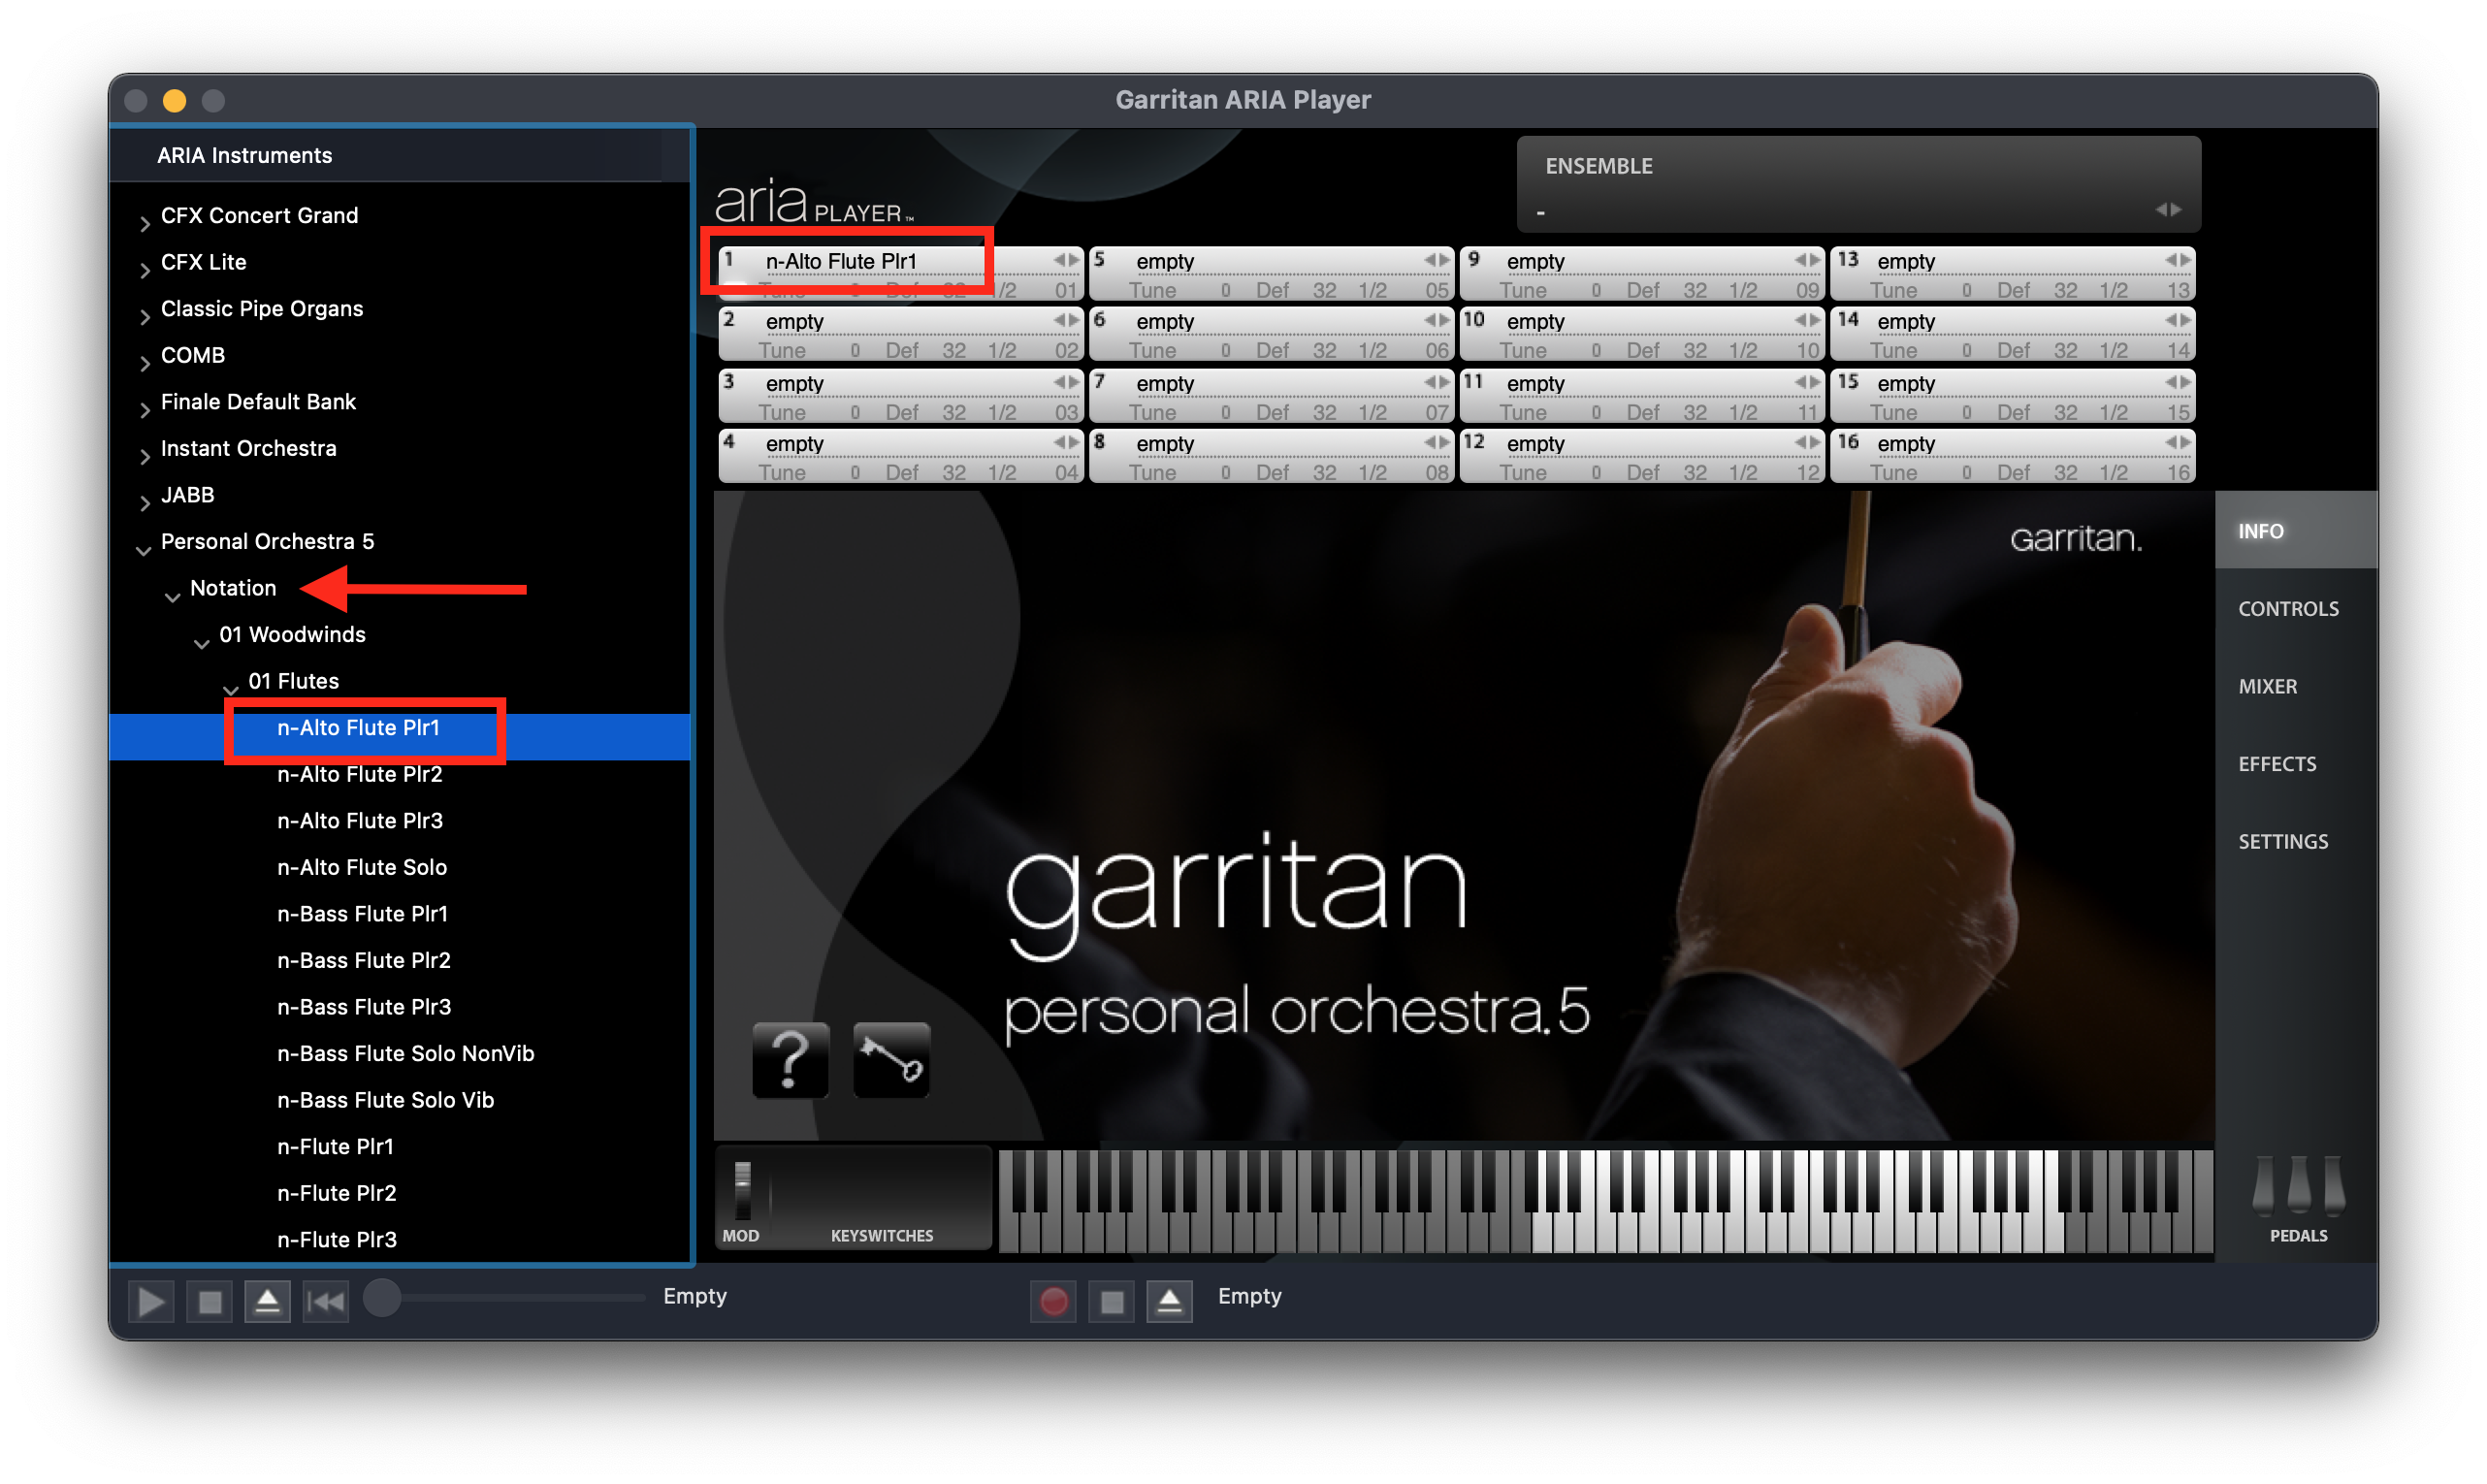This screenshot has width=2487, height=1484.
Task: Click the MOD wheel control
Action: click(x=743, y=1189)
